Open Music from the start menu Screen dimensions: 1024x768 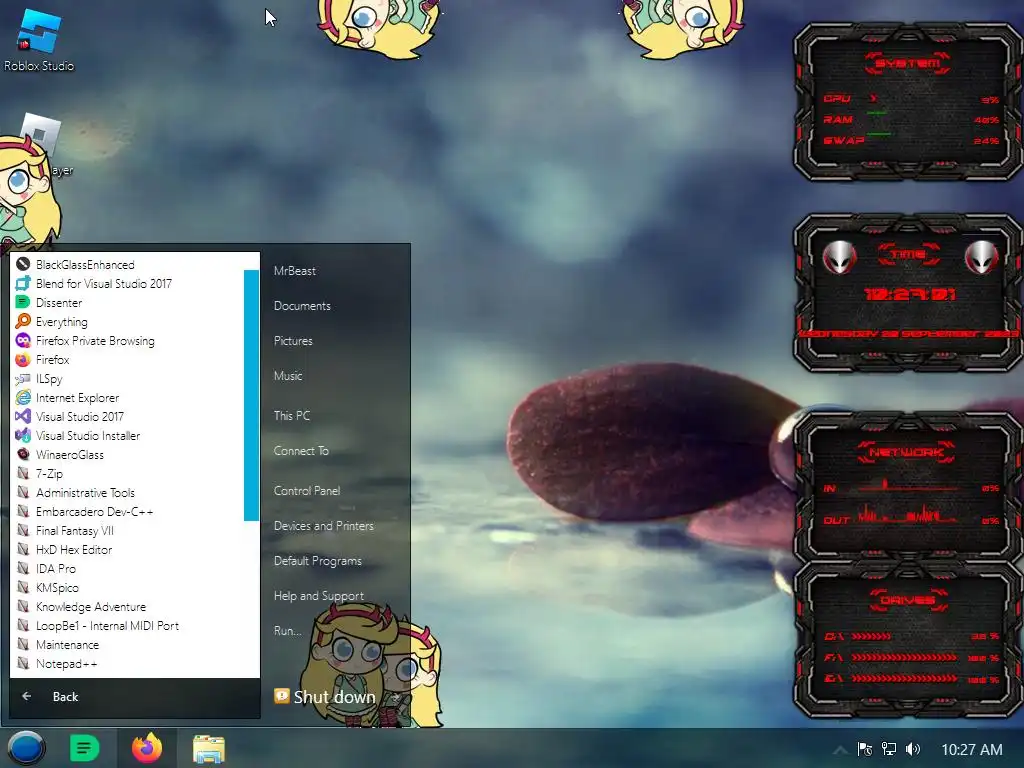(x=287, y=376)
